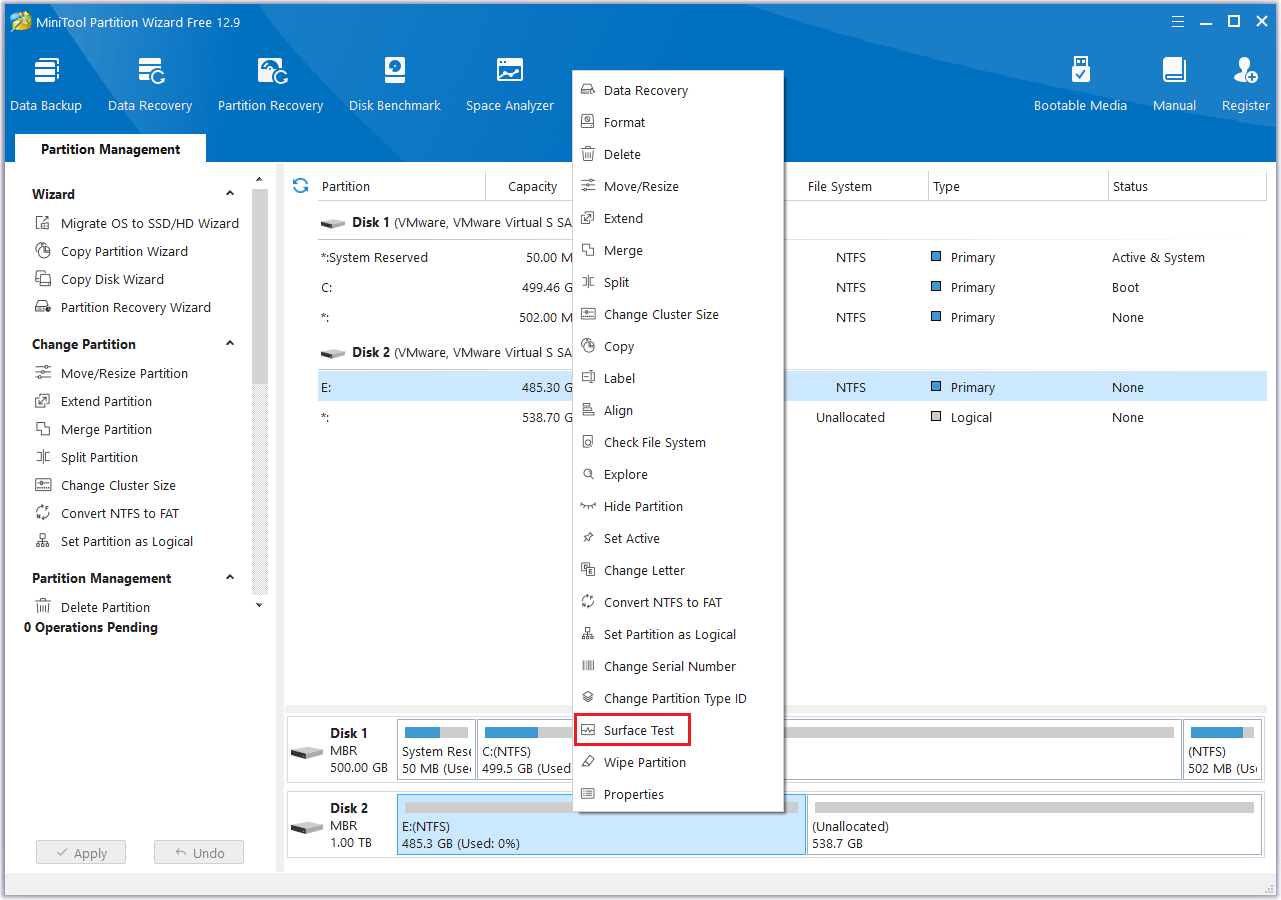1281x900 pixels.
Task: Collapse the Change Partition section
Action: 230,344
